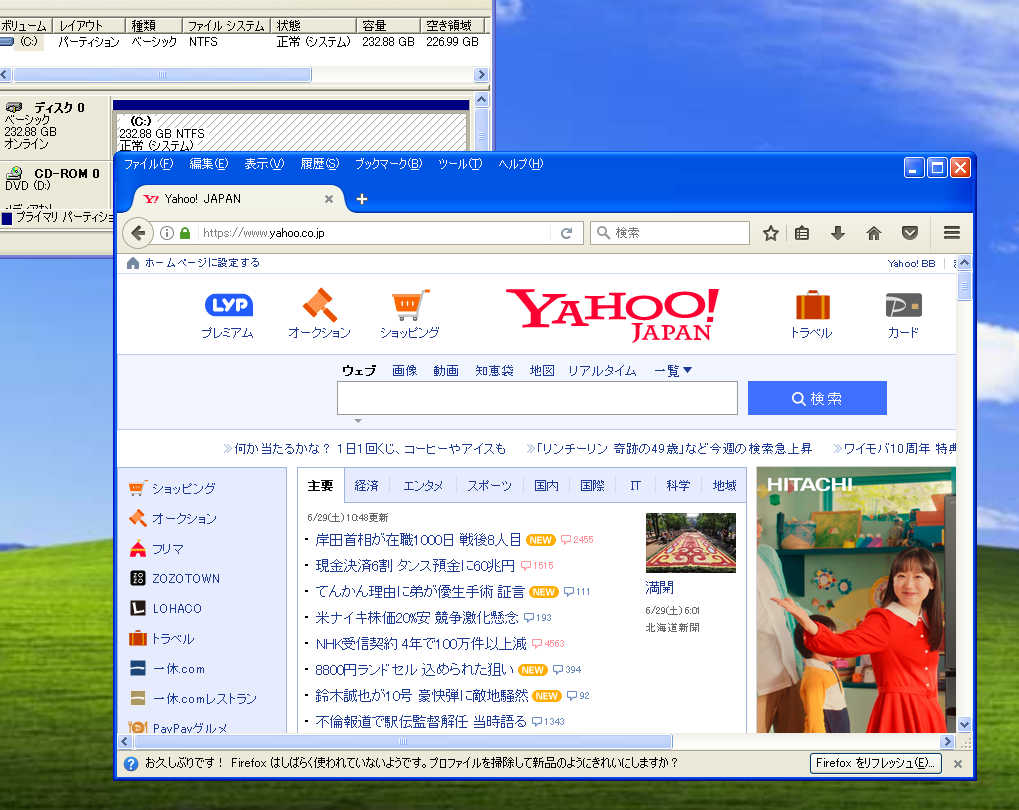Click notification bar question mark icon
The image size is (1019, 810).
(131, 764)
